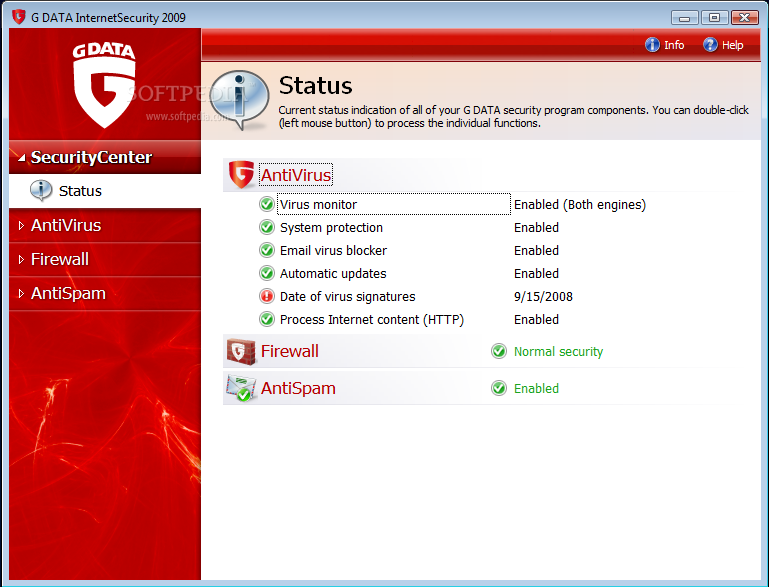The height and width of the screenshot is (587, 769).
Task: Click Enabled value for Process Internet content
Action: 536,320
